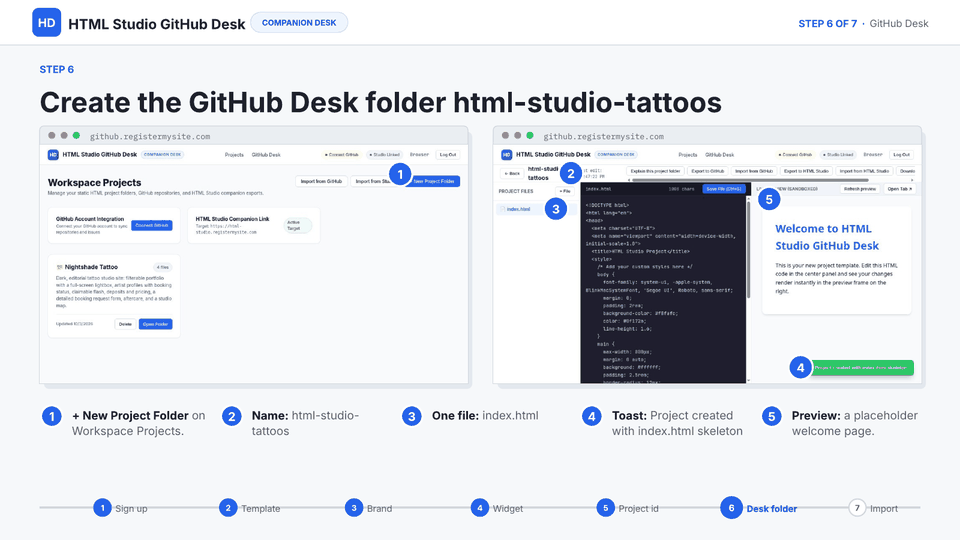Click Save File button in code editor

pos(724,189)
